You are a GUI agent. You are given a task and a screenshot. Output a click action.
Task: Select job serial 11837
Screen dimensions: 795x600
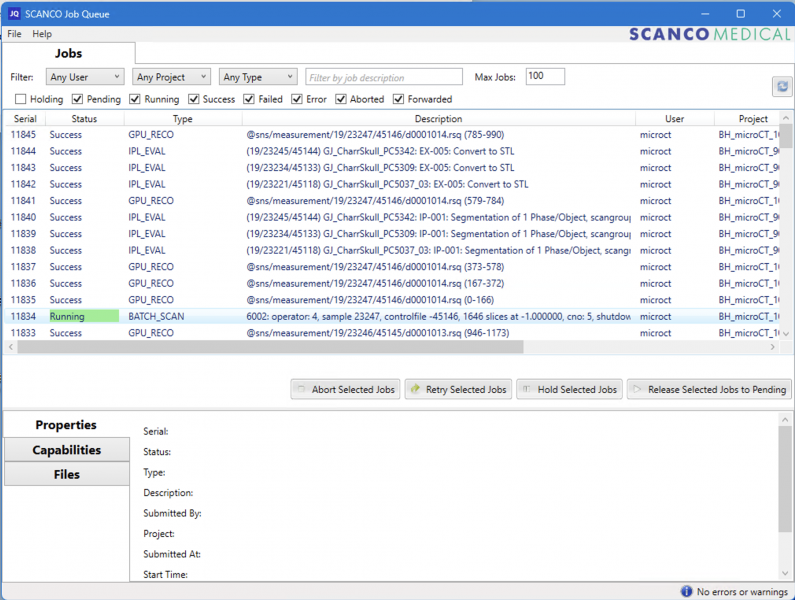tap(23, 267)
